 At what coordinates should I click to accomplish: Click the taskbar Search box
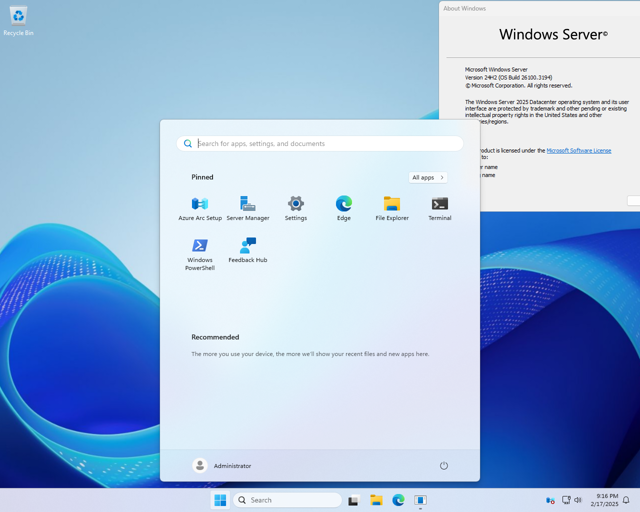tap(288, 500)
